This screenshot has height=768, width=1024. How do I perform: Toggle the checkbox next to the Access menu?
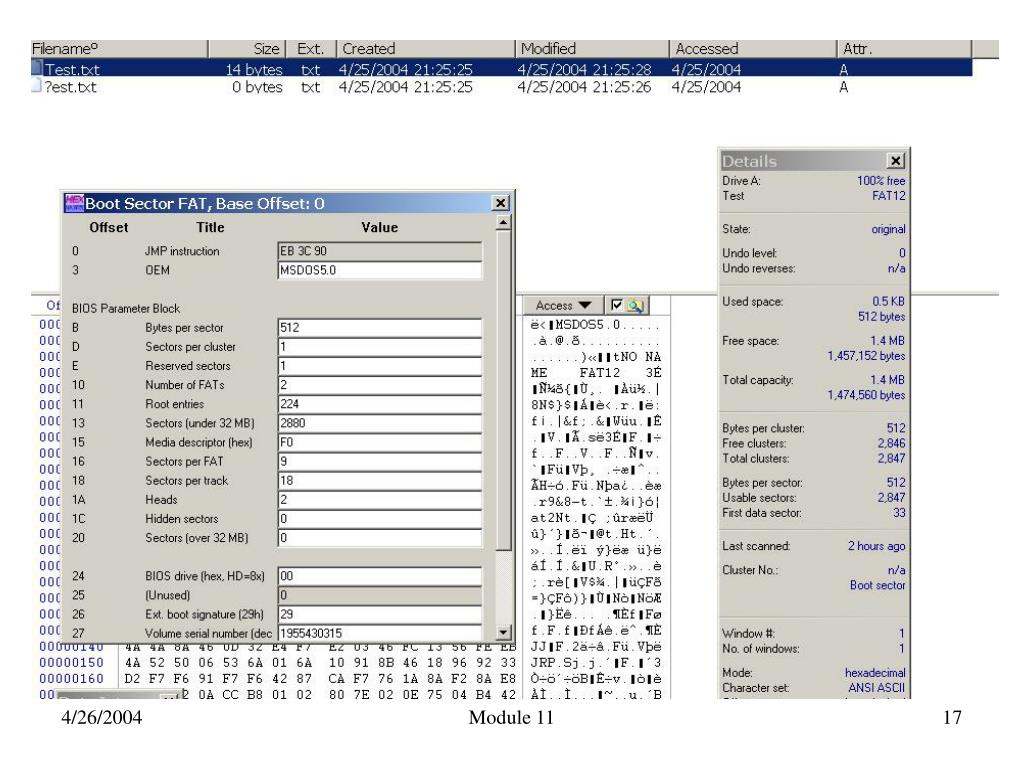616,304
